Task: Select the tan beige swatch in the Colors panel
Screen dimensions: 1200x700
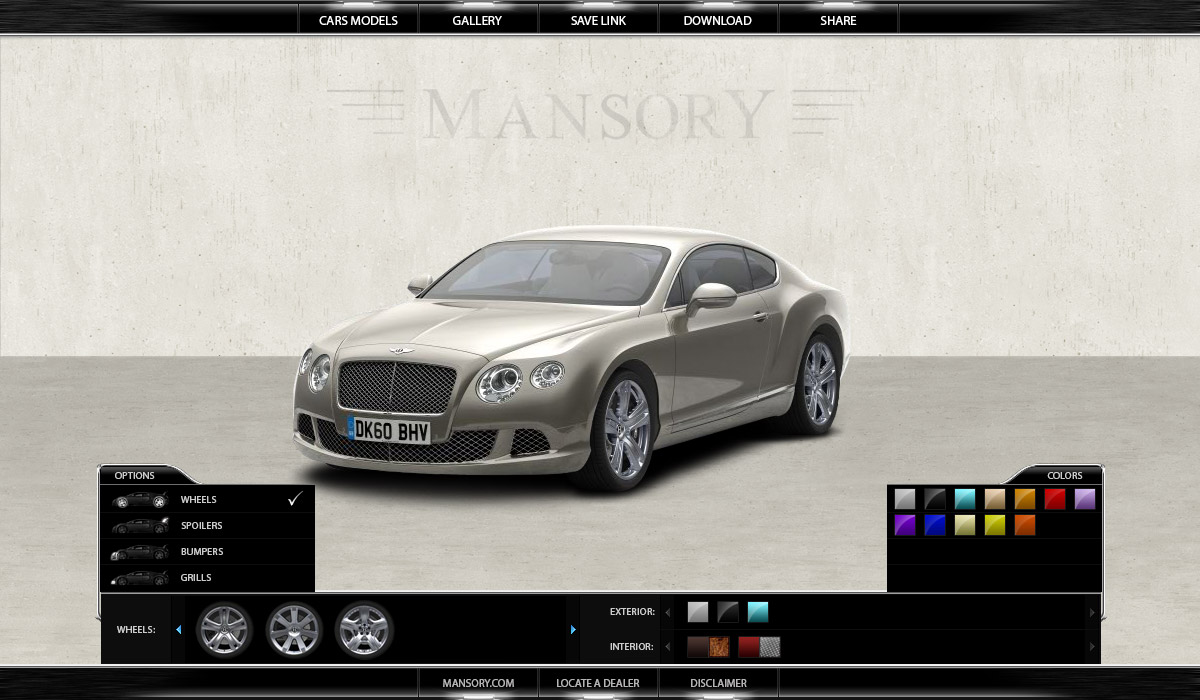Action: 995,499
